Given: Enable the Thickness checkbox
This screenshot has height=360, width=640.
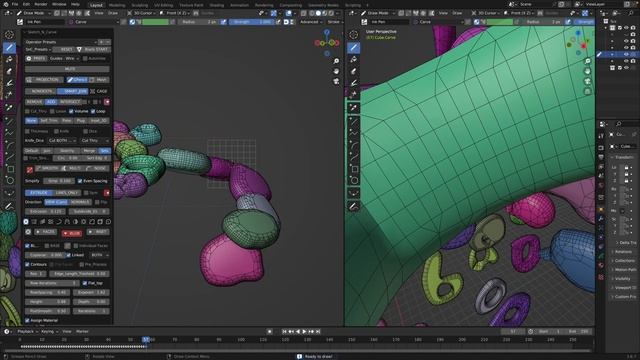Looking at the screenshot, I should coord(27,131).
